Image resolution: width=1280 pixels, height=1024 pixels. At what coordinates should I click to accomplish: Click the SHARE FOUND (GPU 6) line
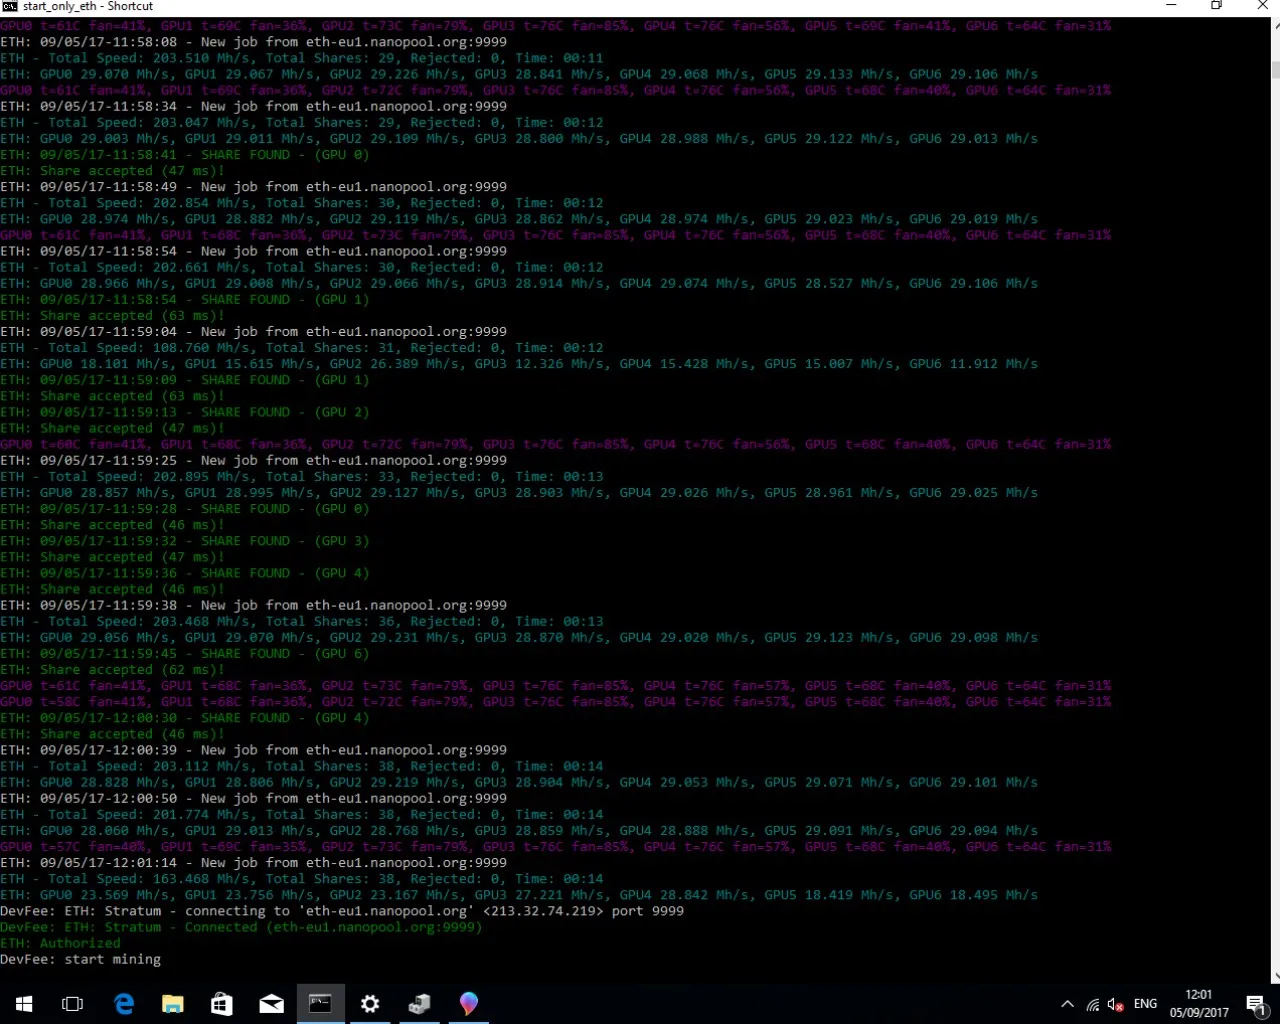[185, 654]
